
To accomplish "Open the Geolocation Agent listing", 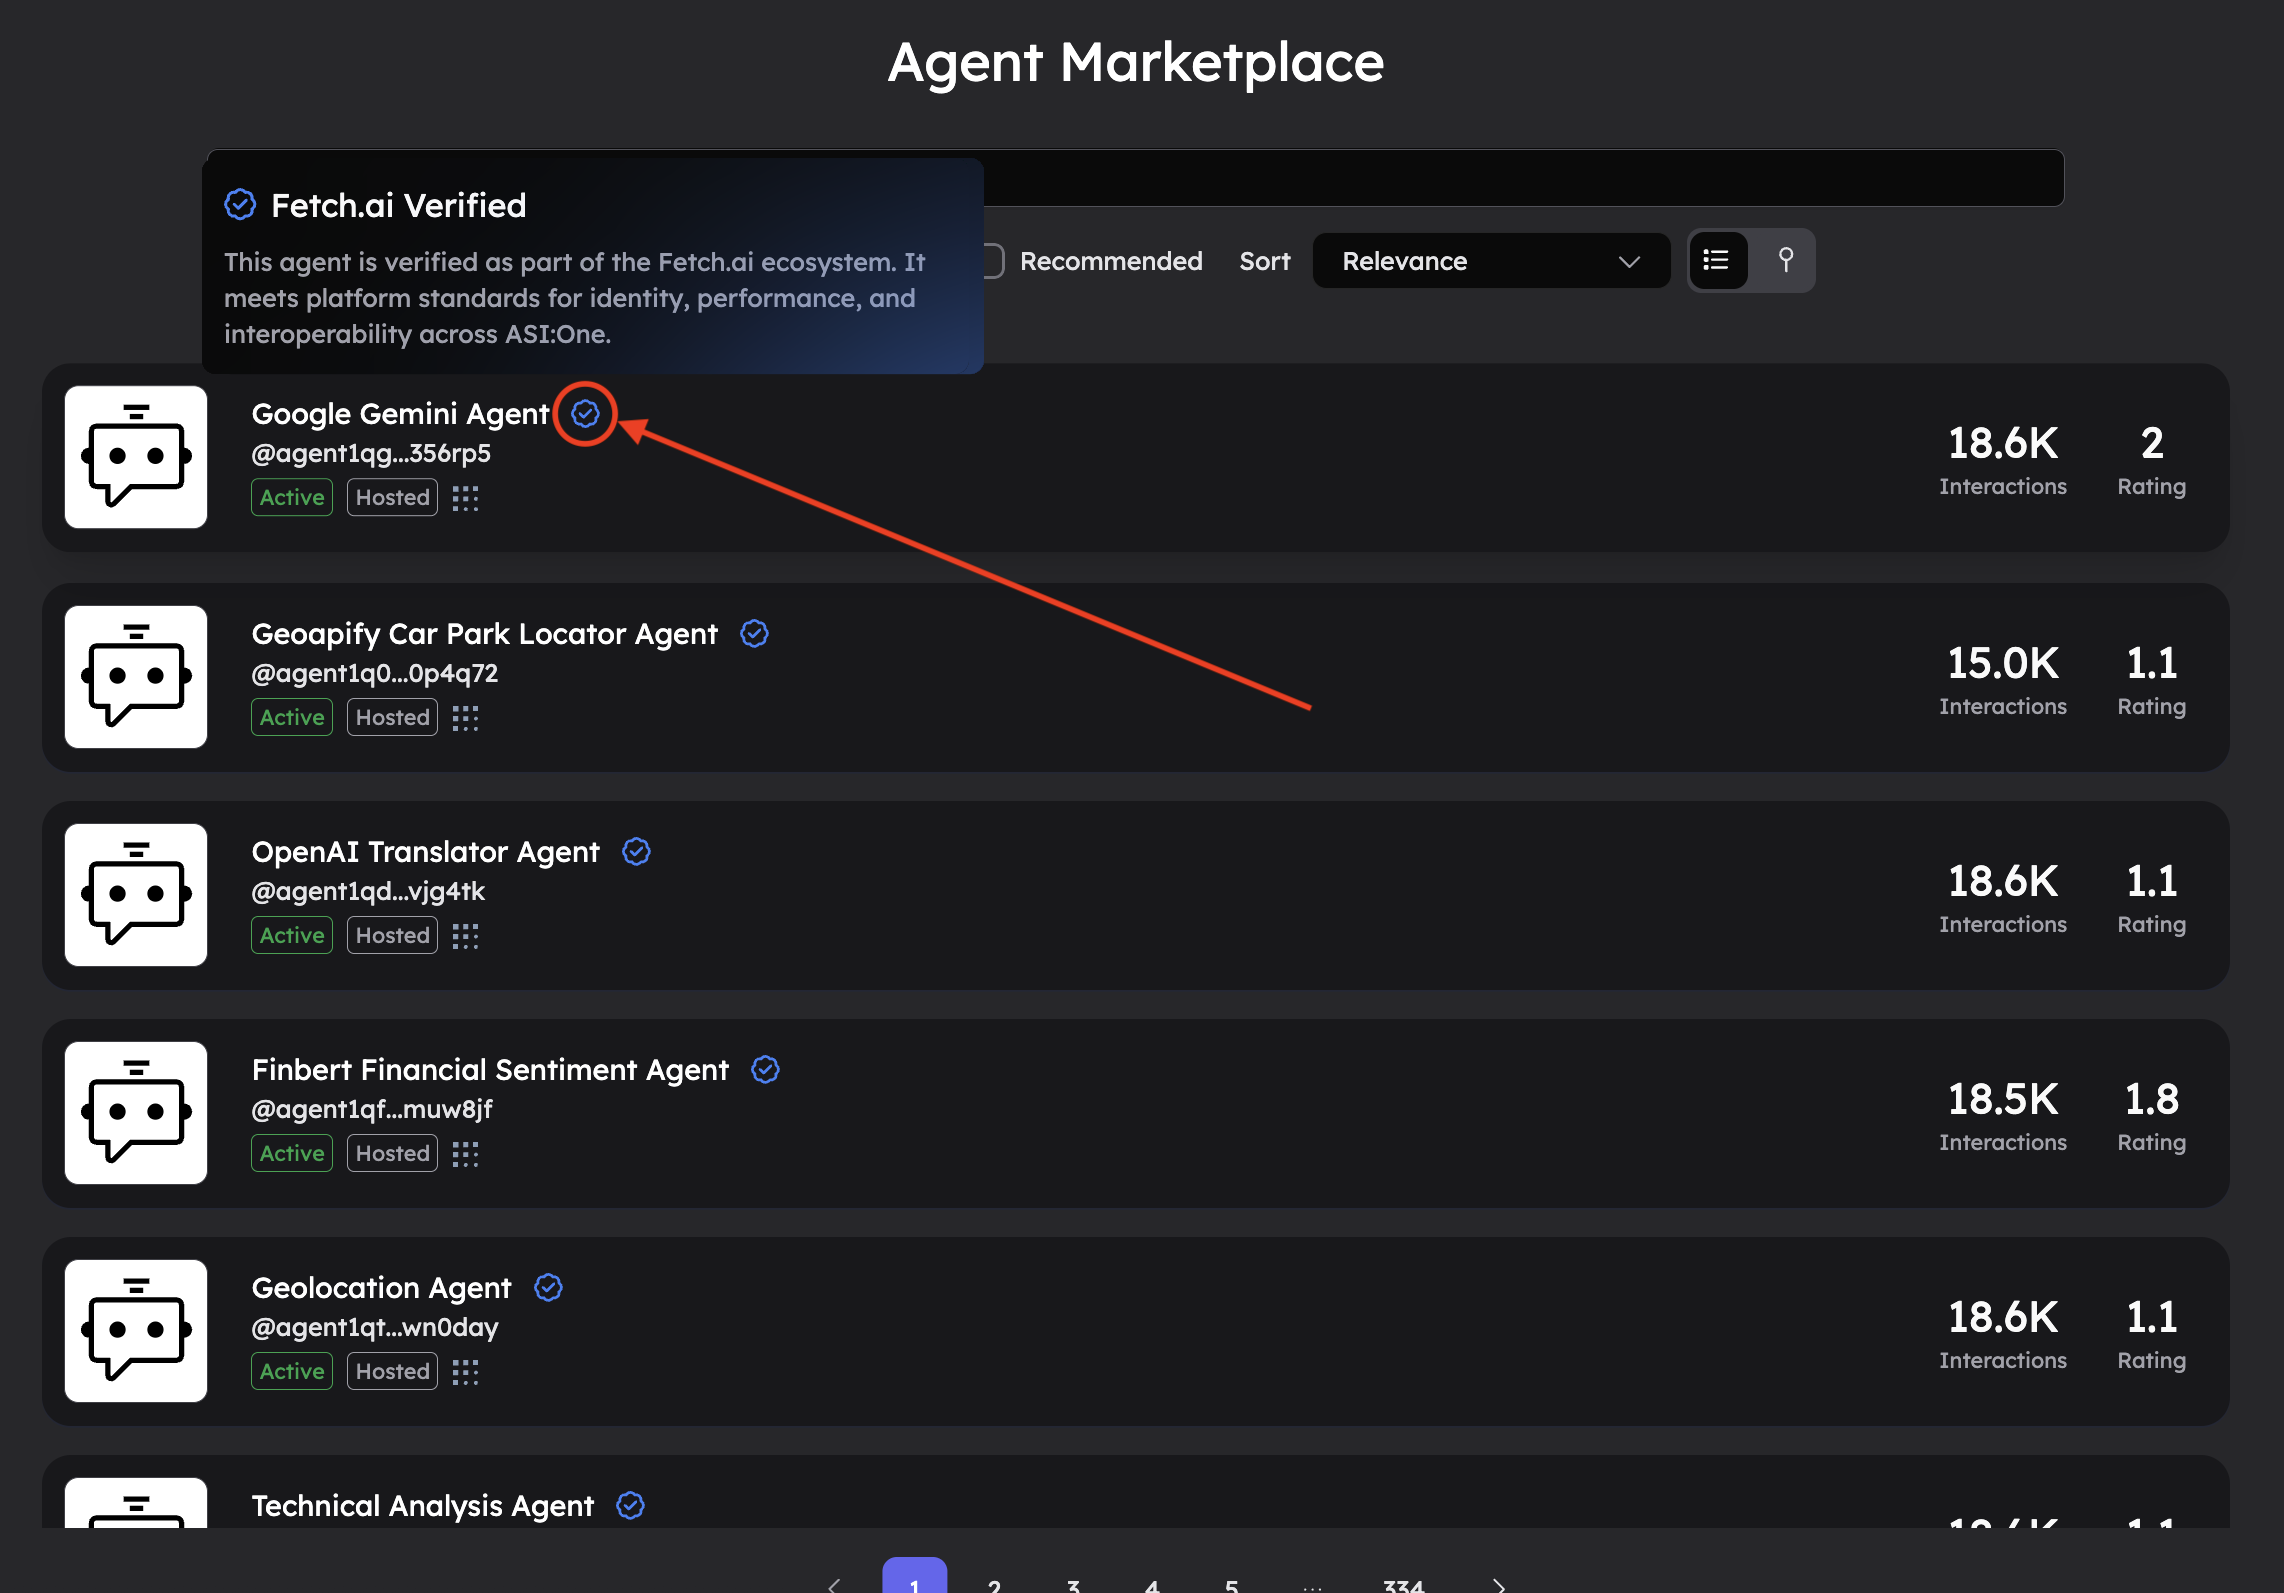I will pyautogui.click(x=381, y=1288).
